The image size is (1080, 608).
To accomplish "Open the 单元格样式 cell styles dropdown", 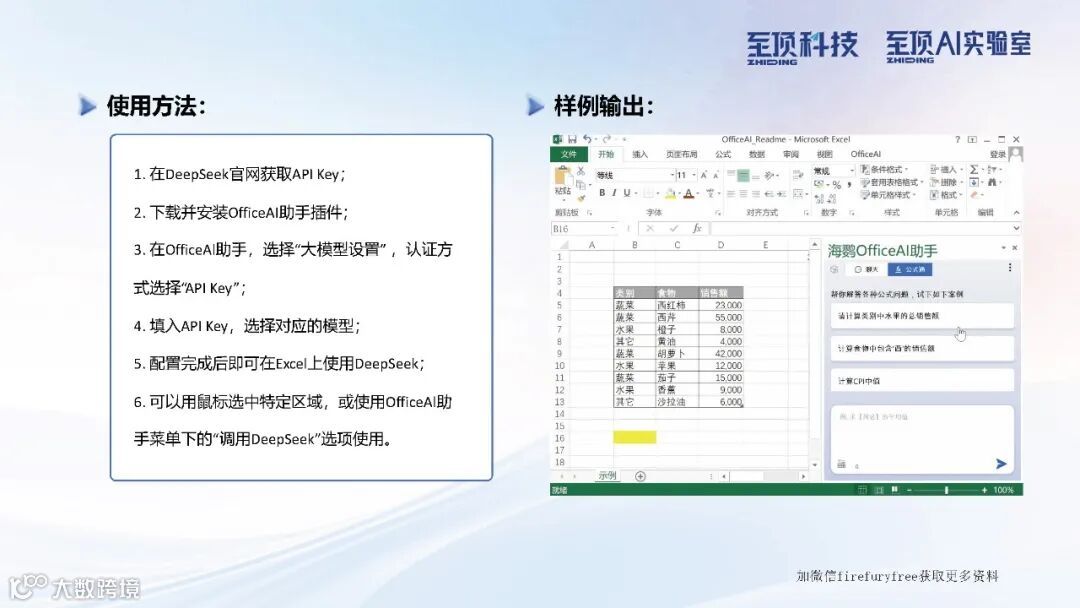I will (x=889, y=195).
